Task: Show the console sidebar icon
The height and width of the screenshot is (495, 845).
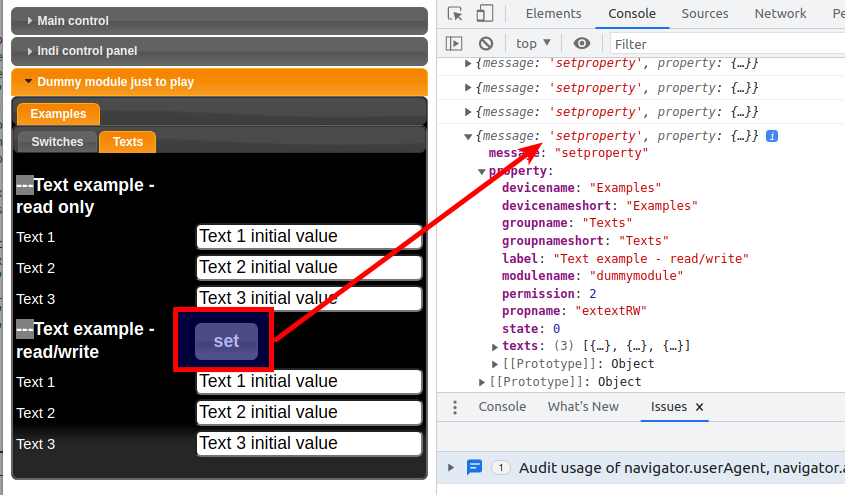Action: point(454,44)
